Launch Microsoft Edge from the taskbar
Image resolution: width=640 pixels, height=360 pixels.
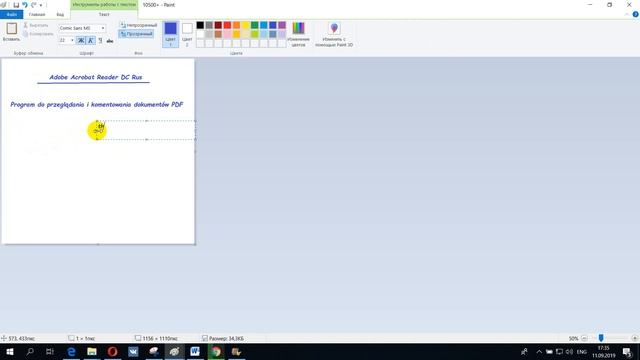click(71, 351)
